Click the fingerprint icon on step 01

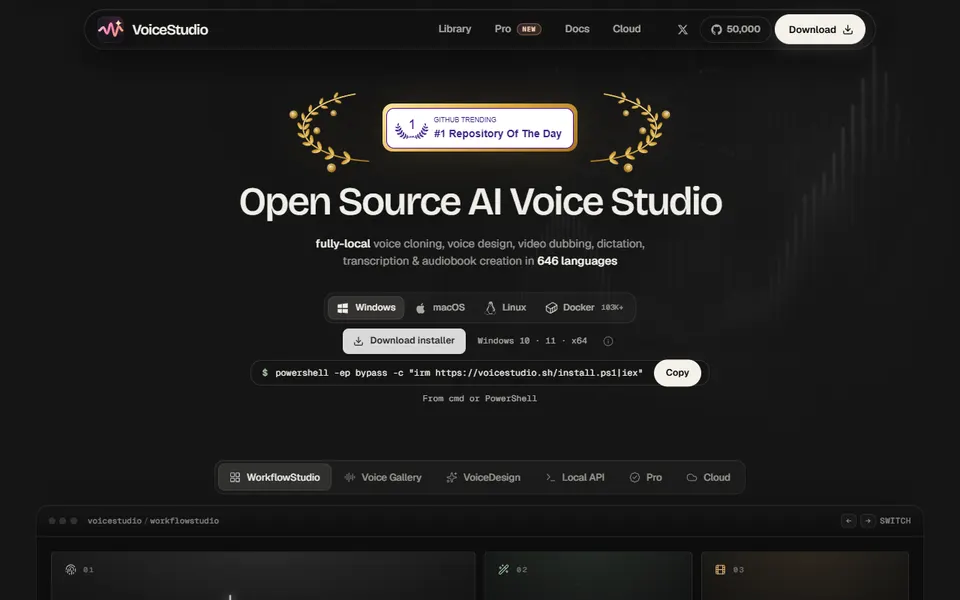click(70, 569)
